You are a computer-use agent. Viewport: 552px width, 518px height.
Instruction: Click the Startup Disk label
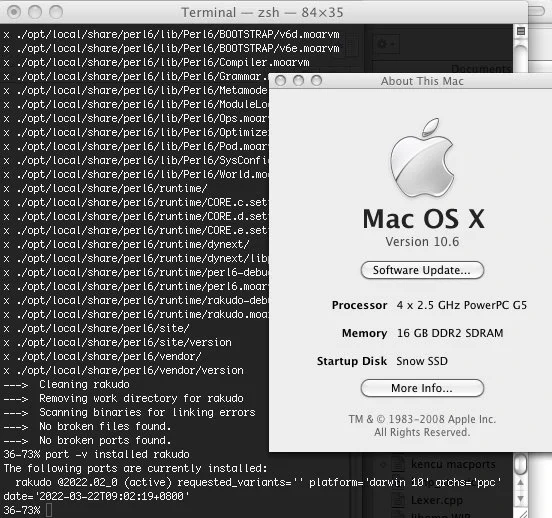pyautogui.click(x=352, y=361)
